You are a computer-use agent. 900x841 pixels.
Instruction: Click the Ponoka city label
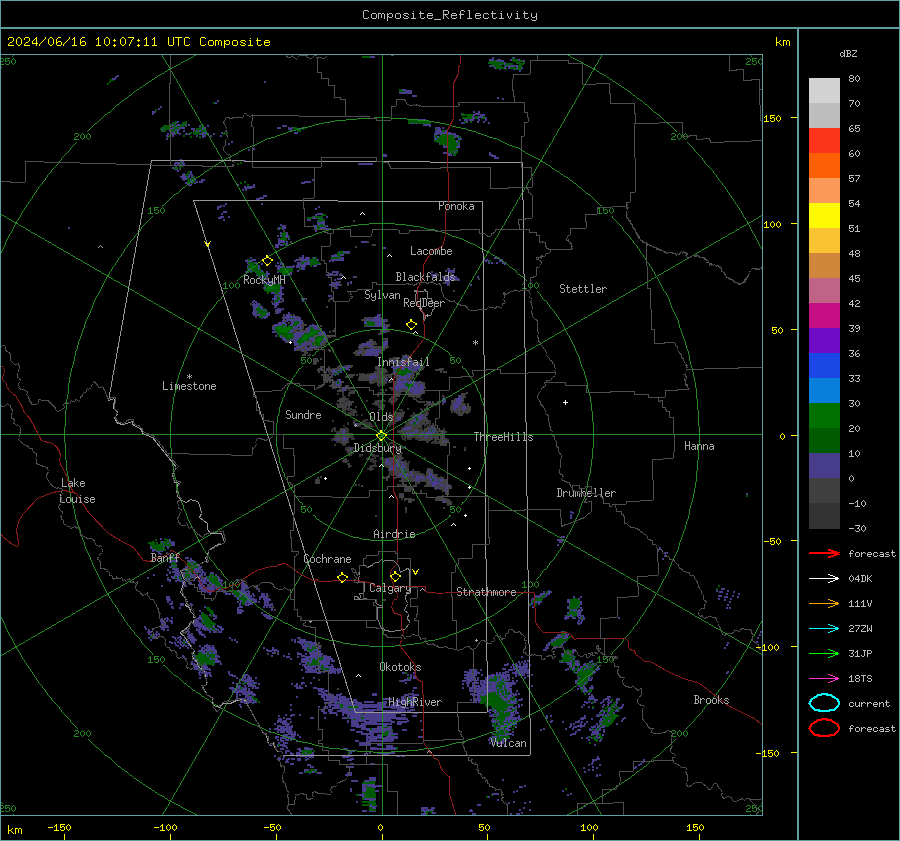pos(456,206)
